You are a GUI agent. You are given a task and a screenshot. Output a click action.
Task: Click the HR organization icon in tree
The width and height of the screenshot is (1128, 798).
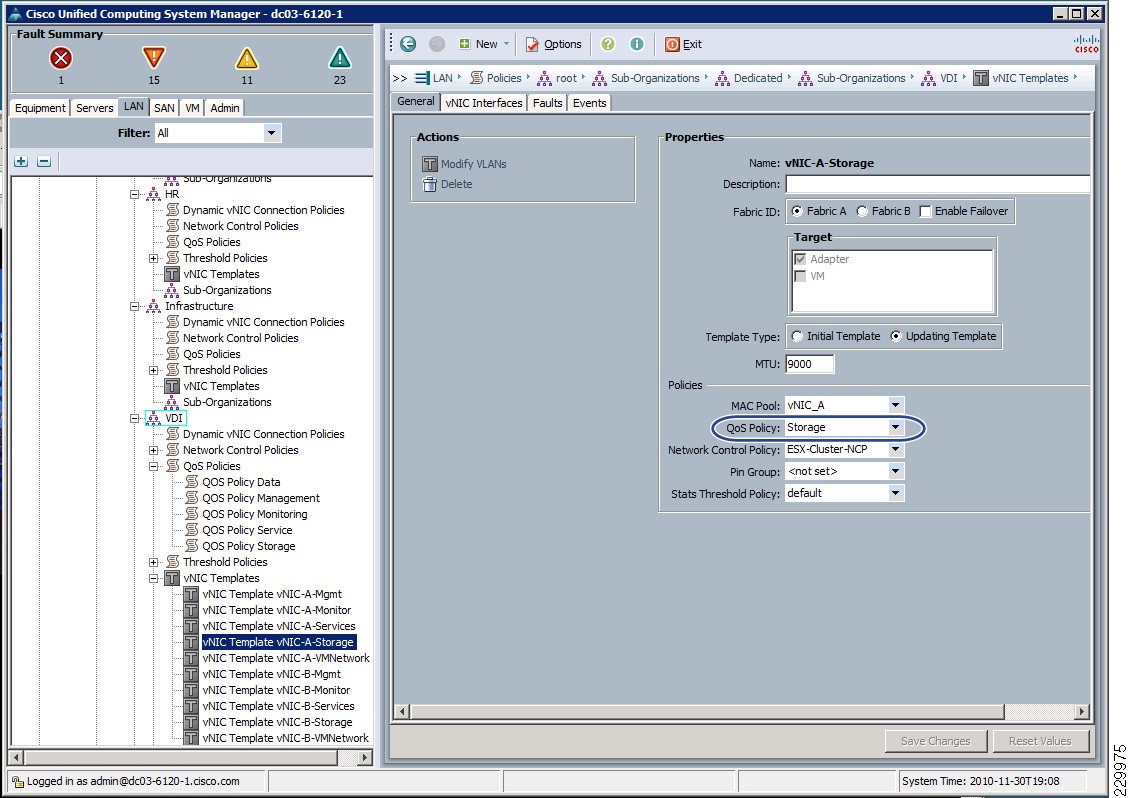[154, 194]
